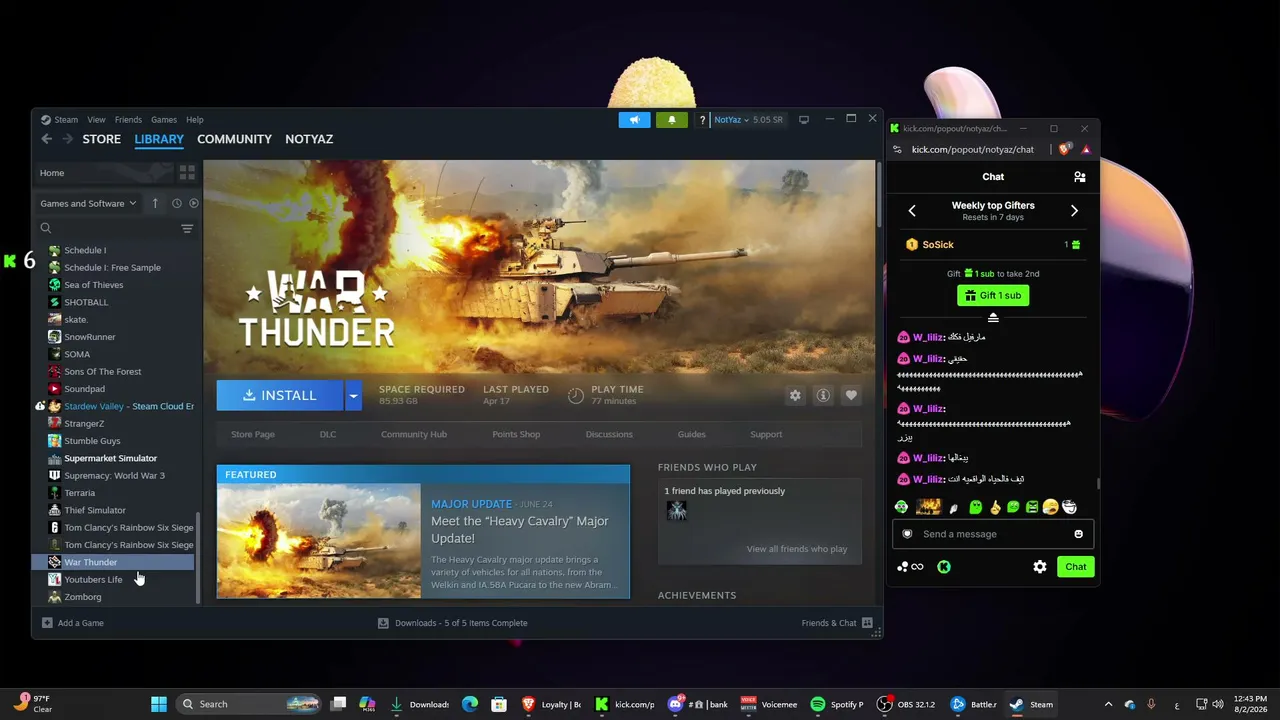Open the Steam announcements megaphone button

[x=634, y=120]
